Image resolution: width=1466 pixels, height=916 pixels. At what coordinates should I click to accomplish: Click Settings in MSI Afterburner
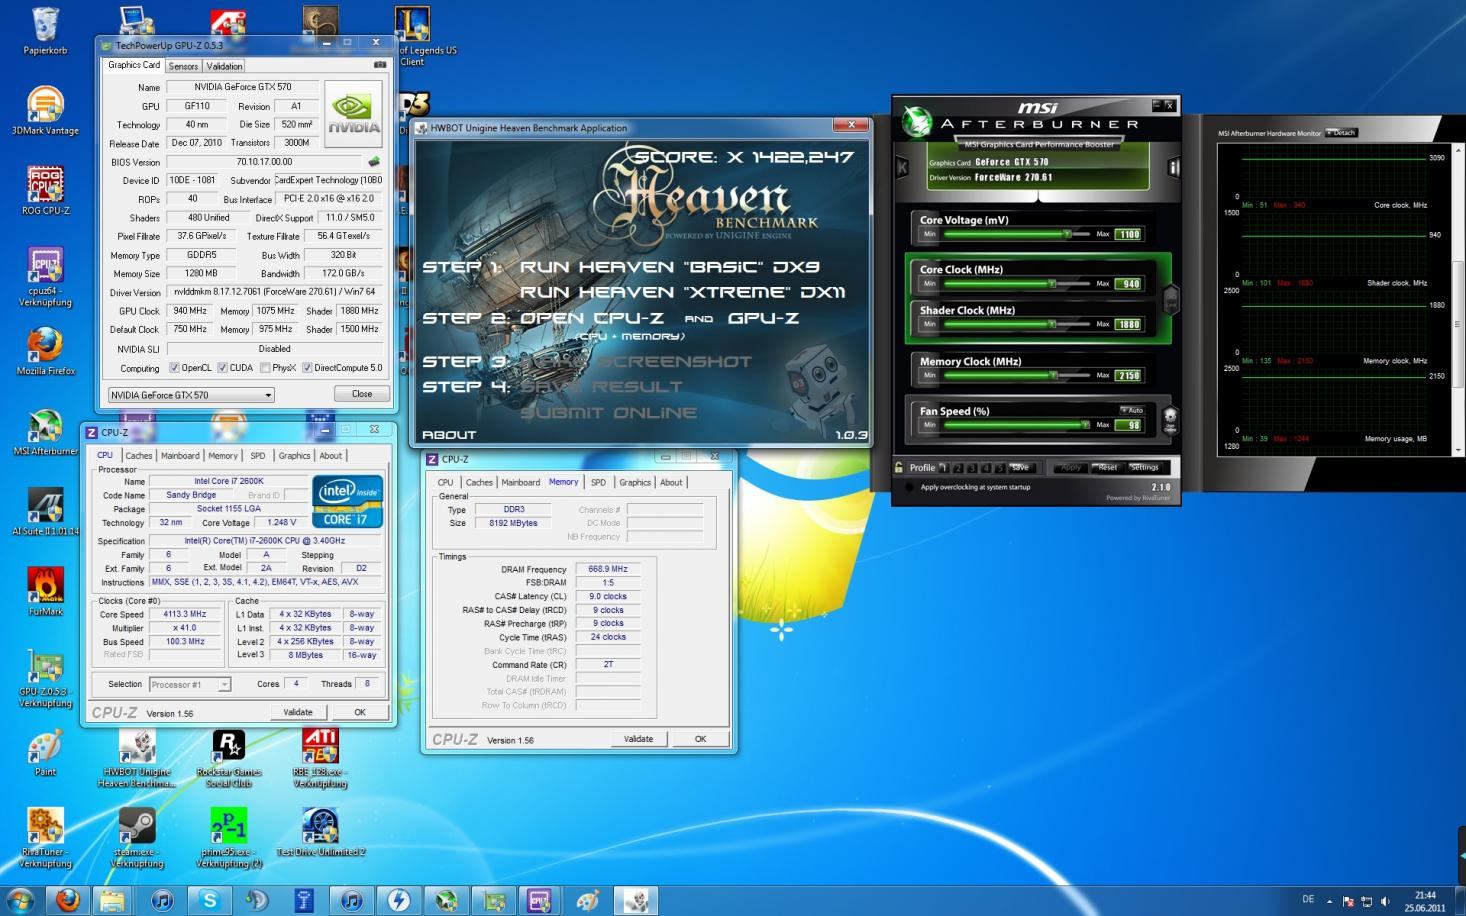(1143, 467)
